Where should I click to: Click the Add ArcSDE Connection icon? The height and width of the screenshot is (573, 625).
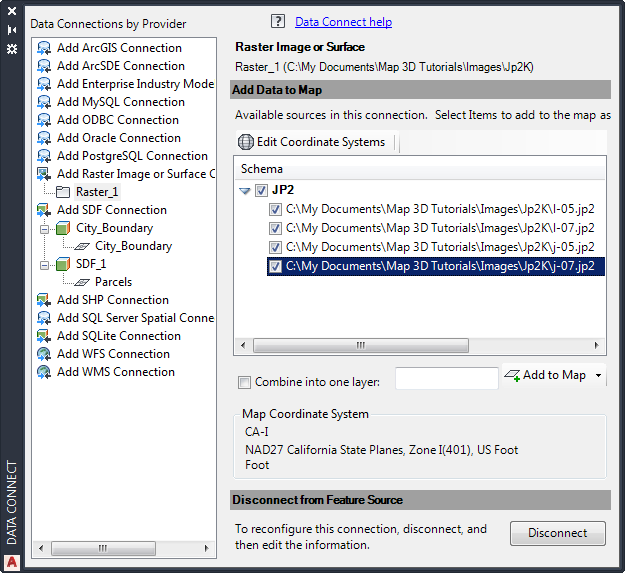click(44, 66)
